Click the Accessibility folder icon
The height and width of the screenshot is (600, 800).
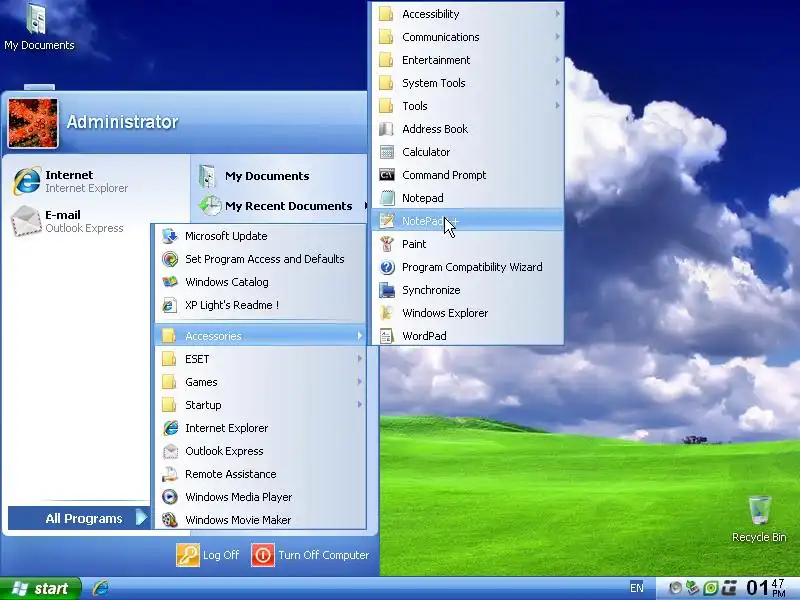pyautogui.click(x=387, y=14)
